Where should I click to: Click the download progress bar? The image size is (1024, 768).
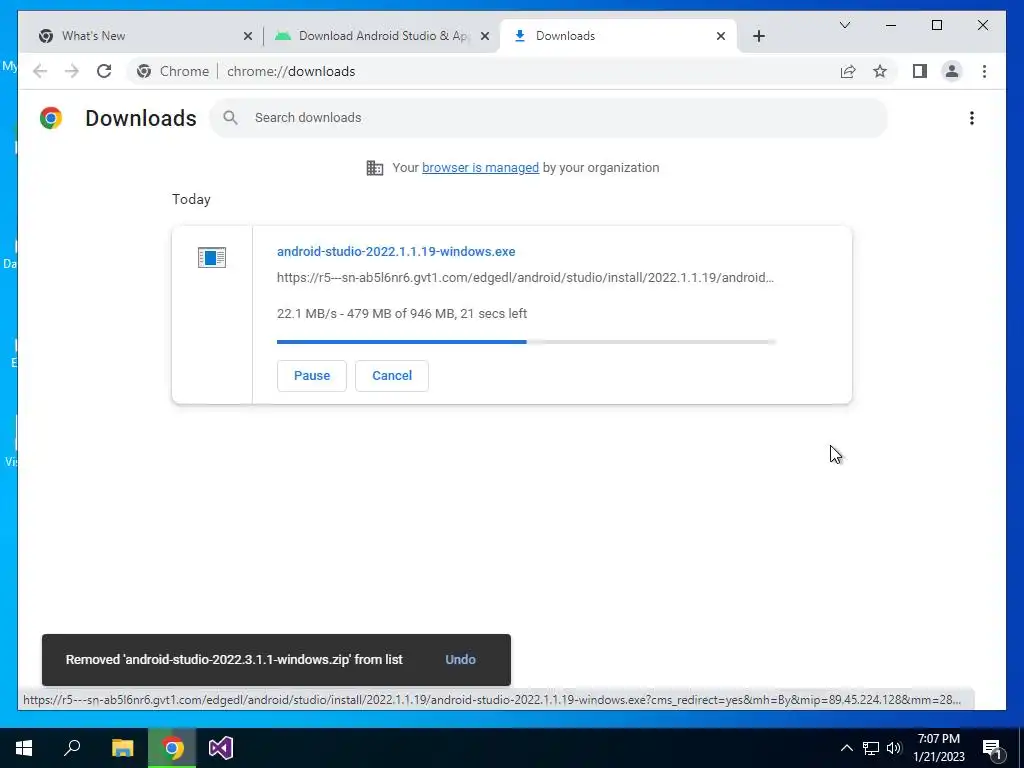[526, 342]
